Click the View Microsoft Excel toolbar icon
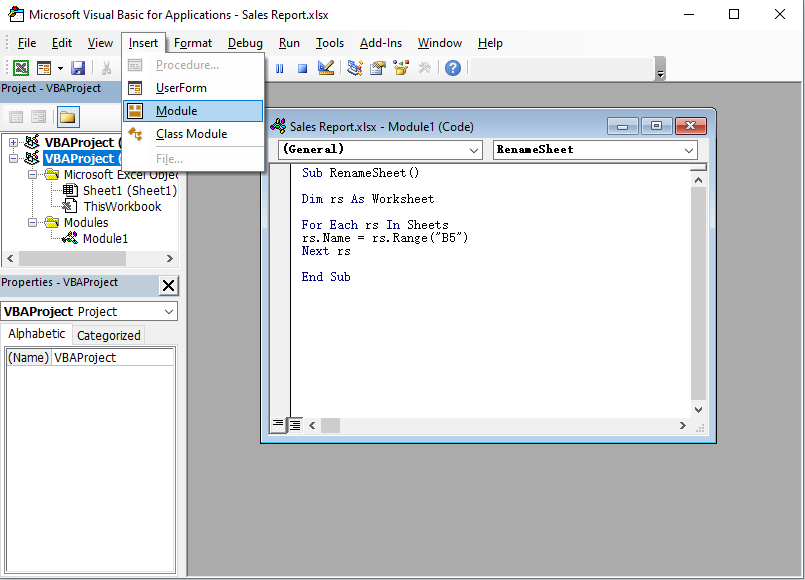 [21, 68]
